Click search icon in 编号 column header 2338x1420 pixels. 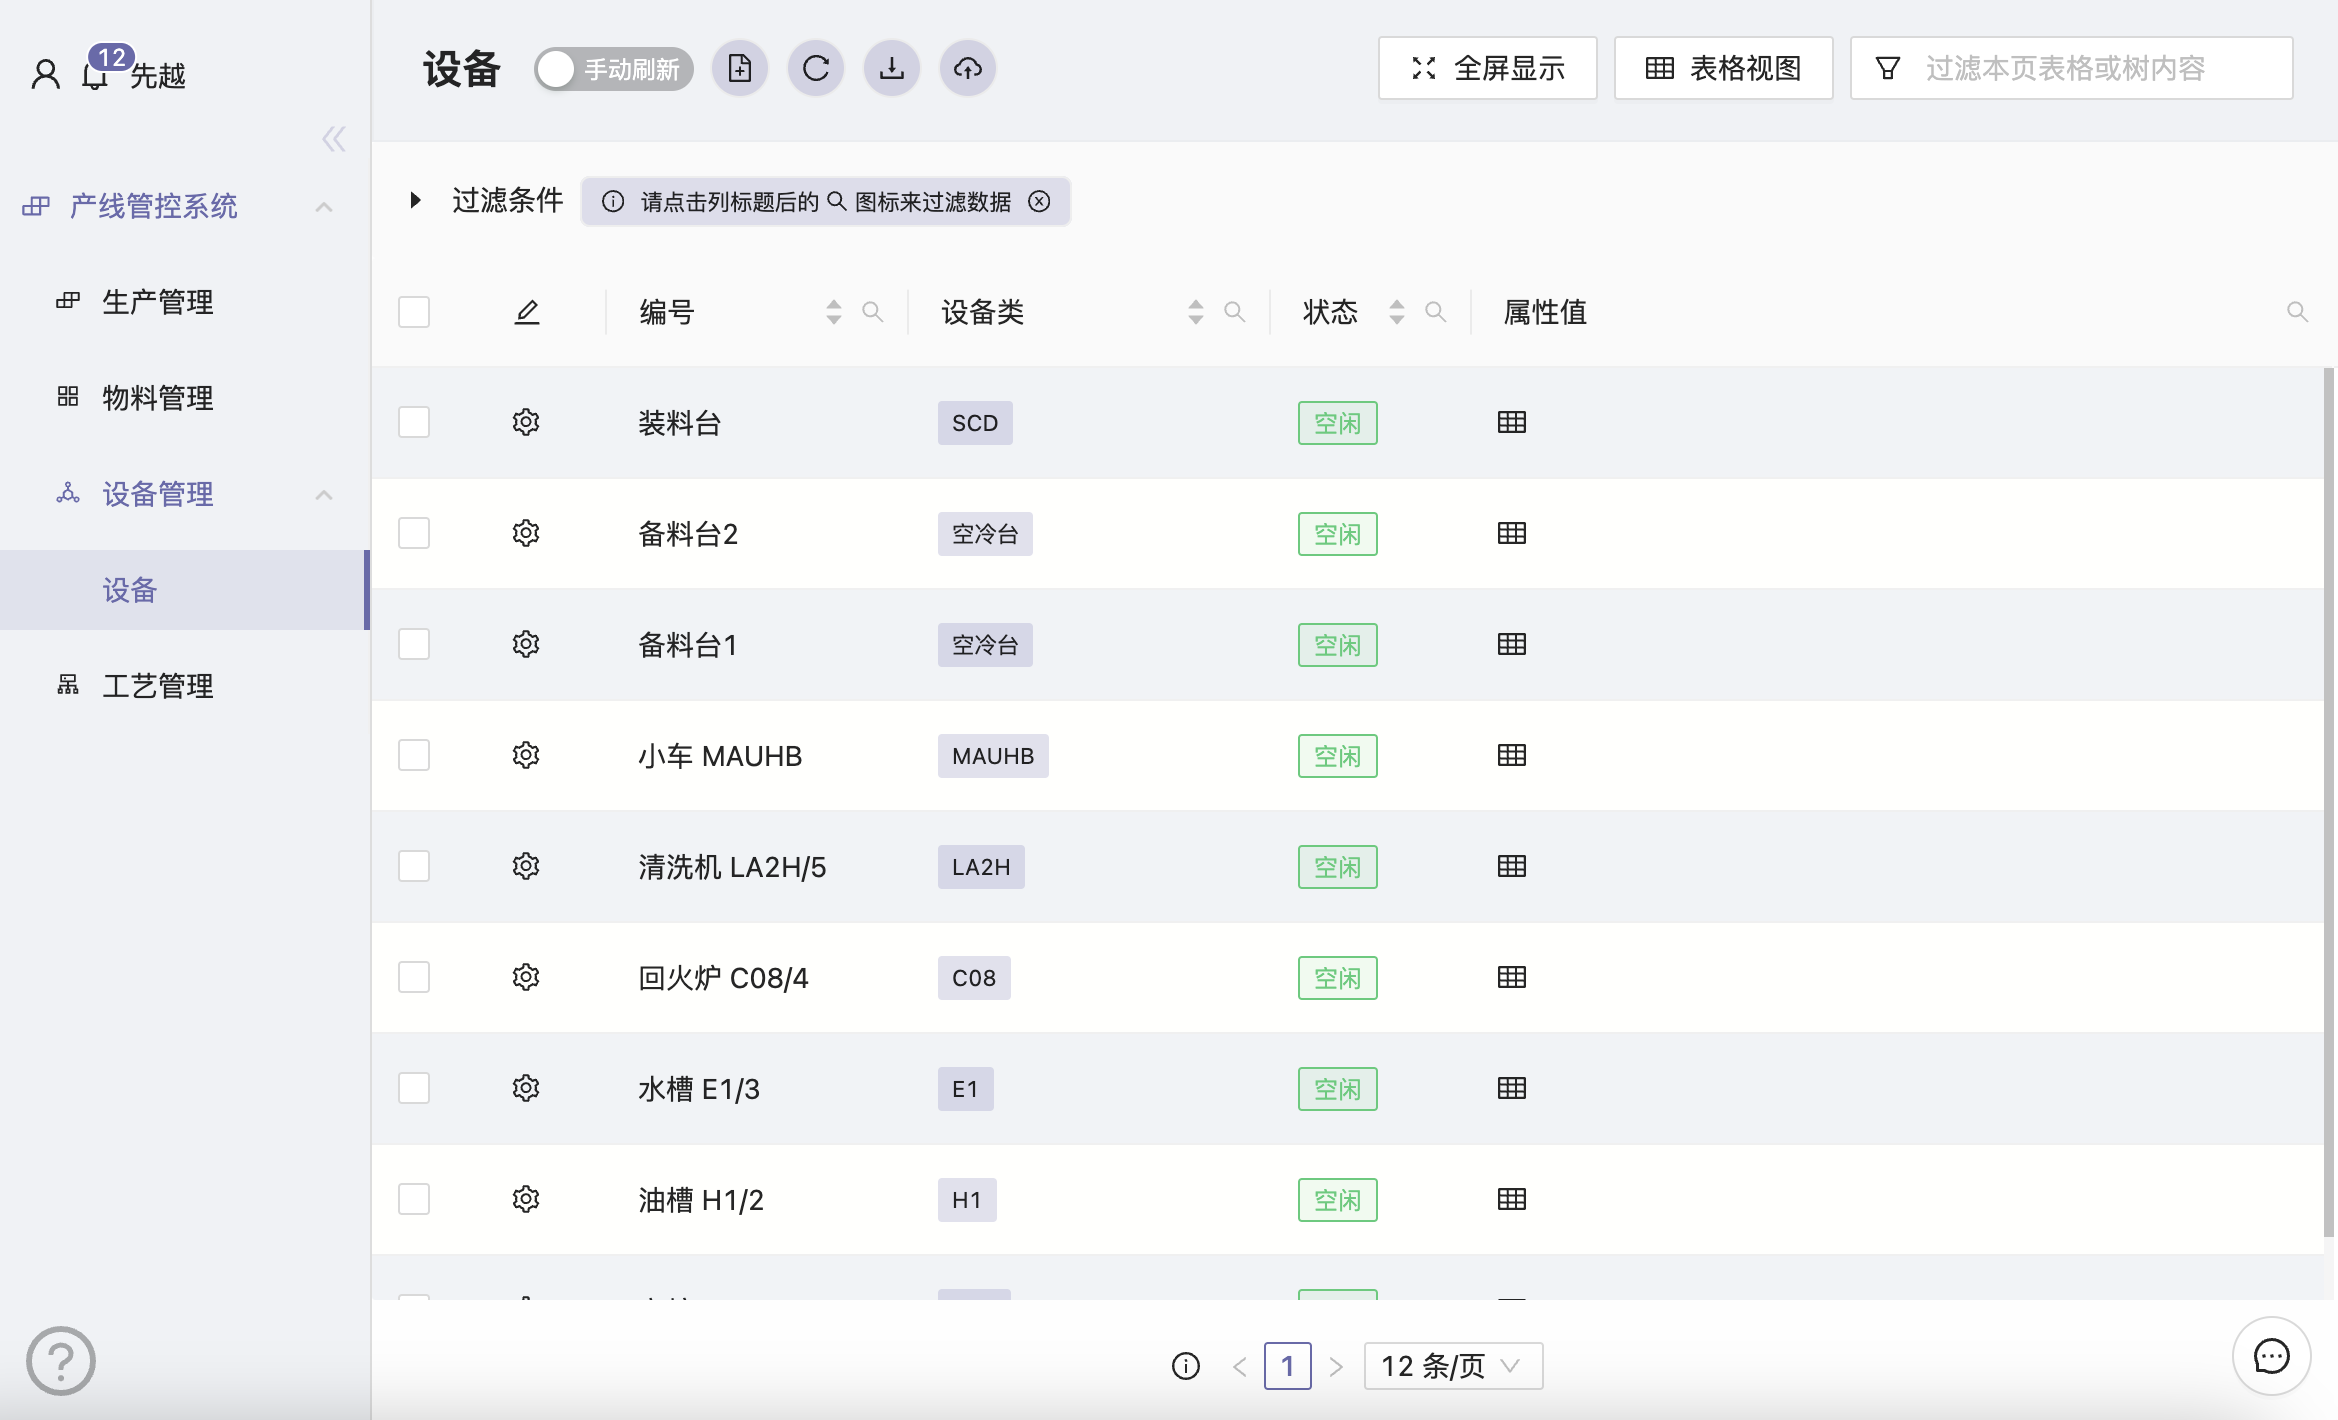point(873,312)
